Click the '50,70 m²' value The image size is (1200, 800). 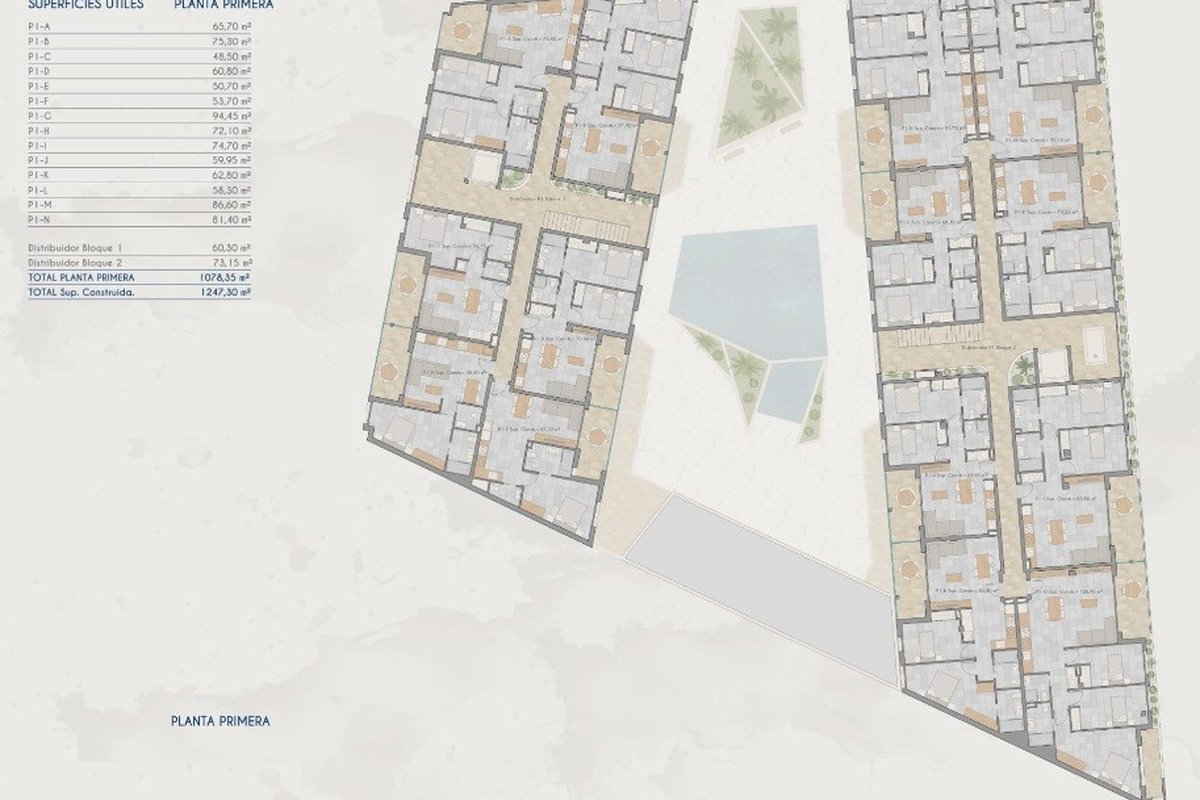click(232, 89)
